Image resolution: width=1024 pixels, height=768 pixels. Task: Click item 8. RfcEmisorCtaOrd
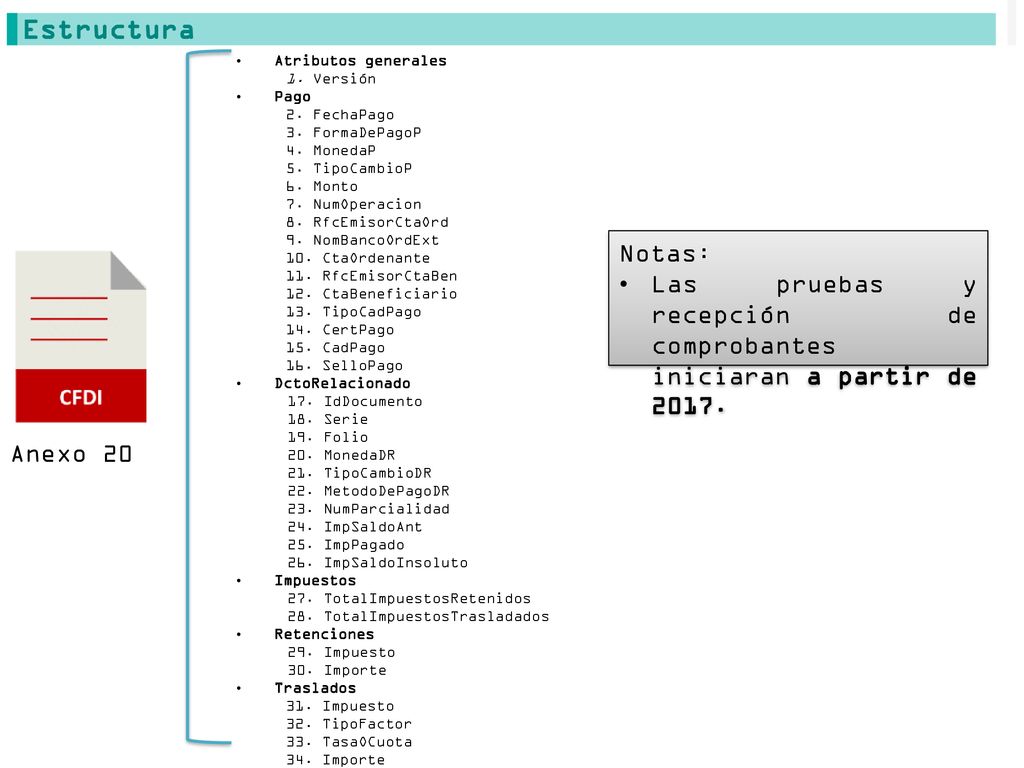[368, 223]
